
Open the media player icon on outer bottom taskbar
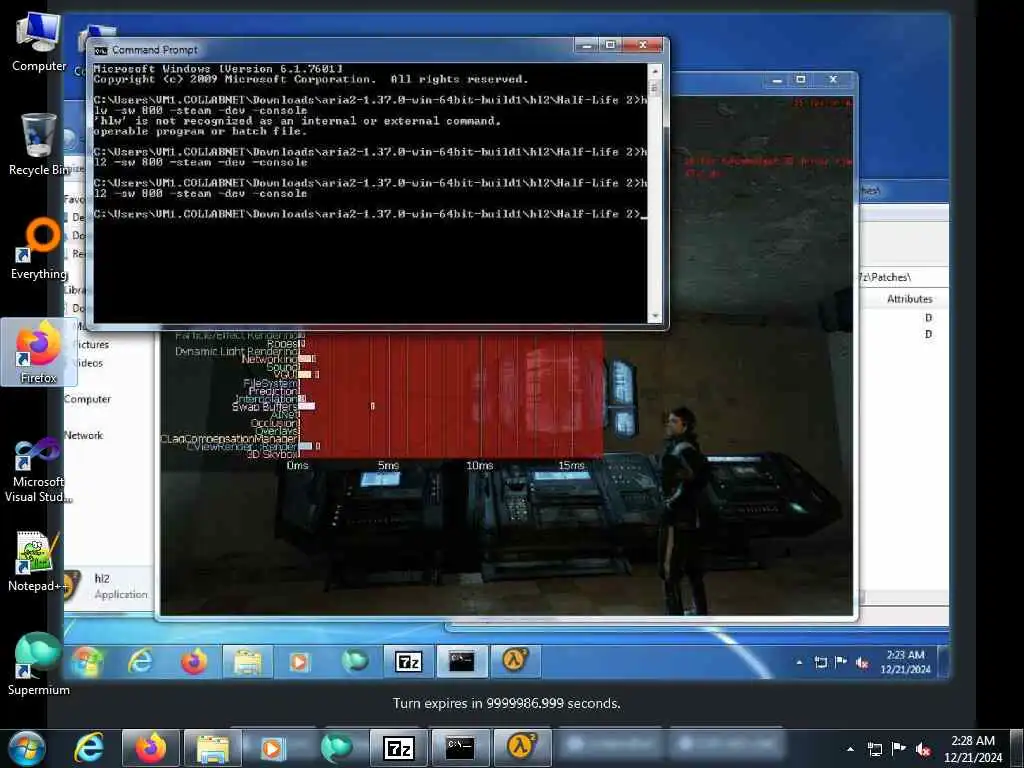click(x=272, y=748)
